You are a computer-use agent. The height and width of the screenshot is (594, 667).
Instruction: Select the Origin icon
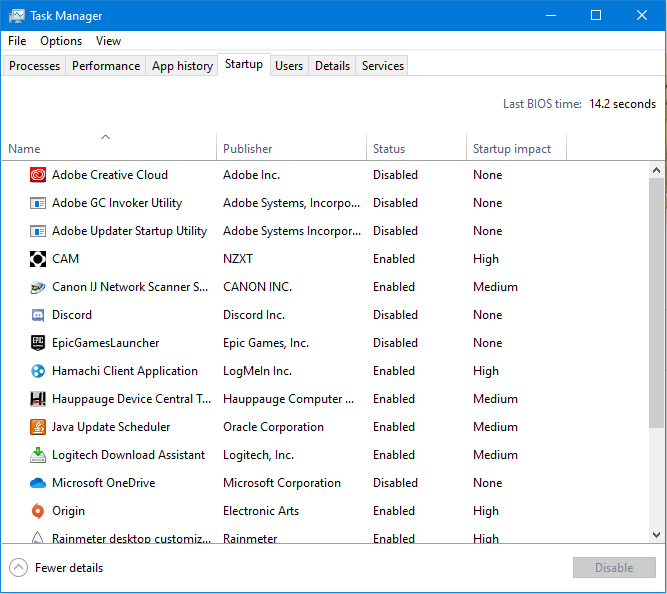pyautogui.click(x=38, y=511)
